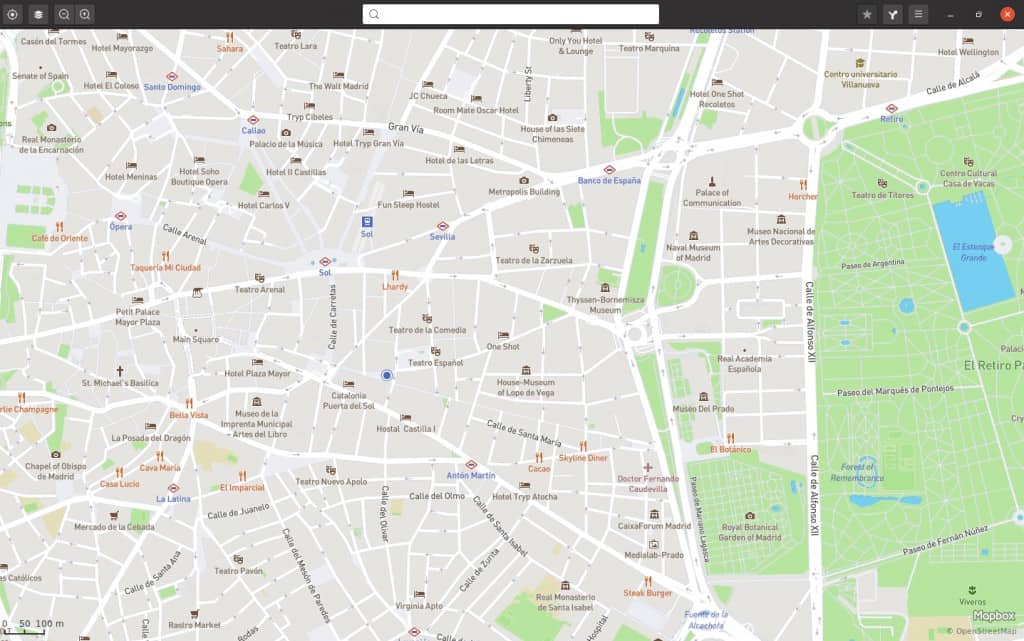
Task: Click the 'Gran Vía' street label
Action: click(406, 128)
